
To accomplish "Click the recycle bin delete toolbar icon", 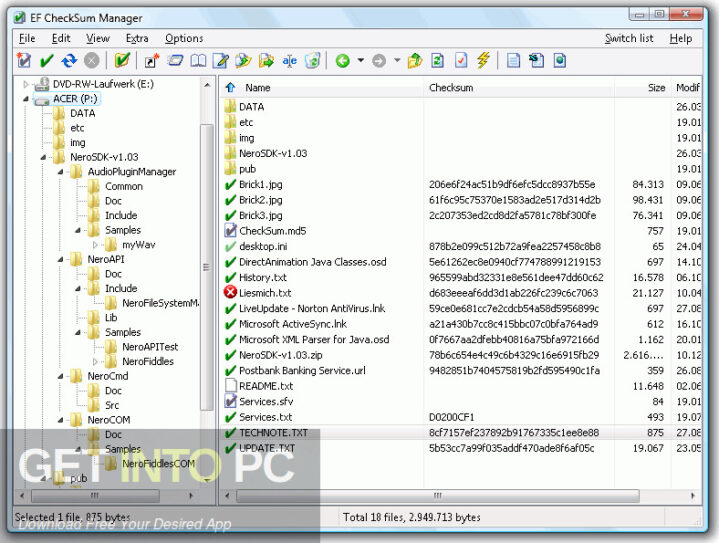I will coord(312,60).
